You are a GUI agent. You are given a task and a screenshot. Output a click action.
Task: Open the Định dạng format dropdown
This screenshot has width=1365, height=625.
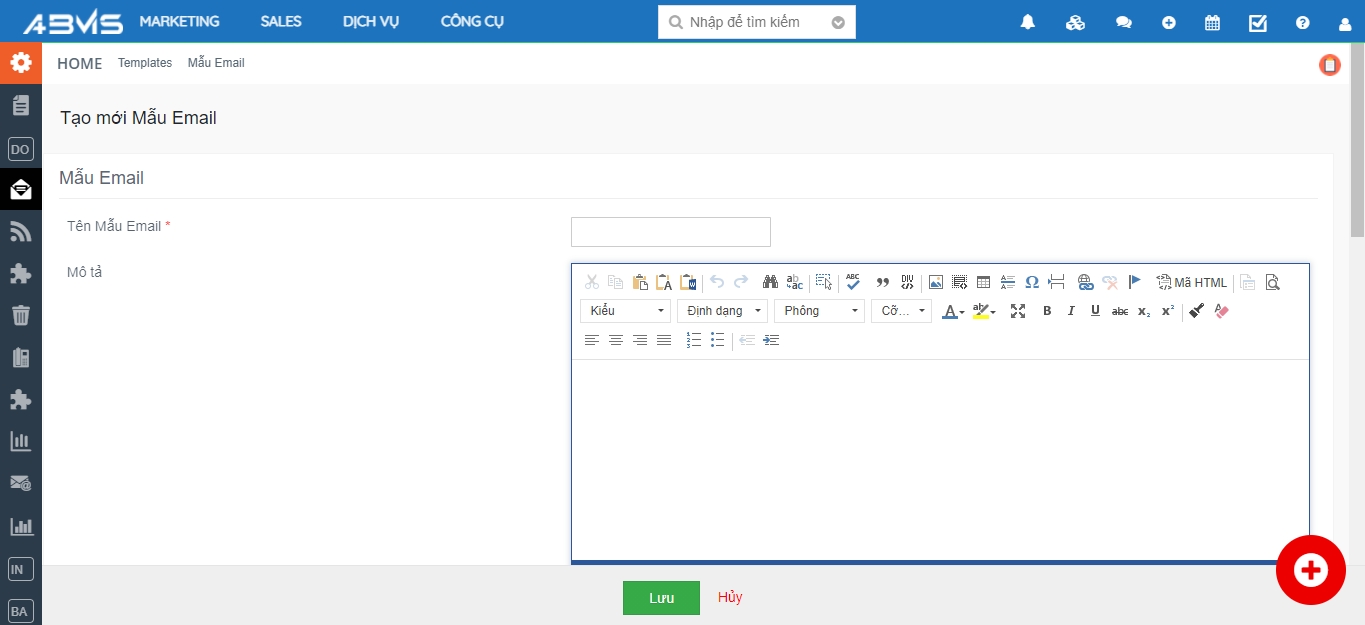coord(723,311)
